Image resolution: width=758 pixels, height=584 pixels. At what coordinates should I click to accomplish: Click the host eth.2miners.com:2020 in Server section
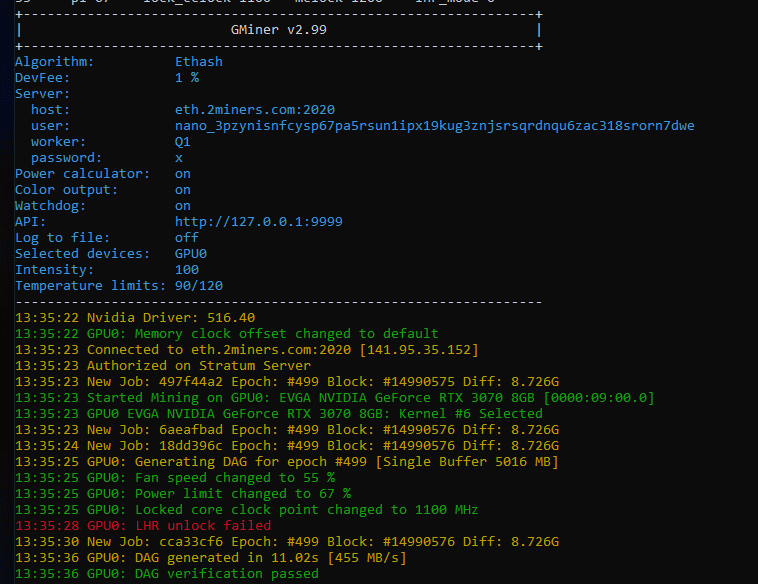[x=255, y=110]
